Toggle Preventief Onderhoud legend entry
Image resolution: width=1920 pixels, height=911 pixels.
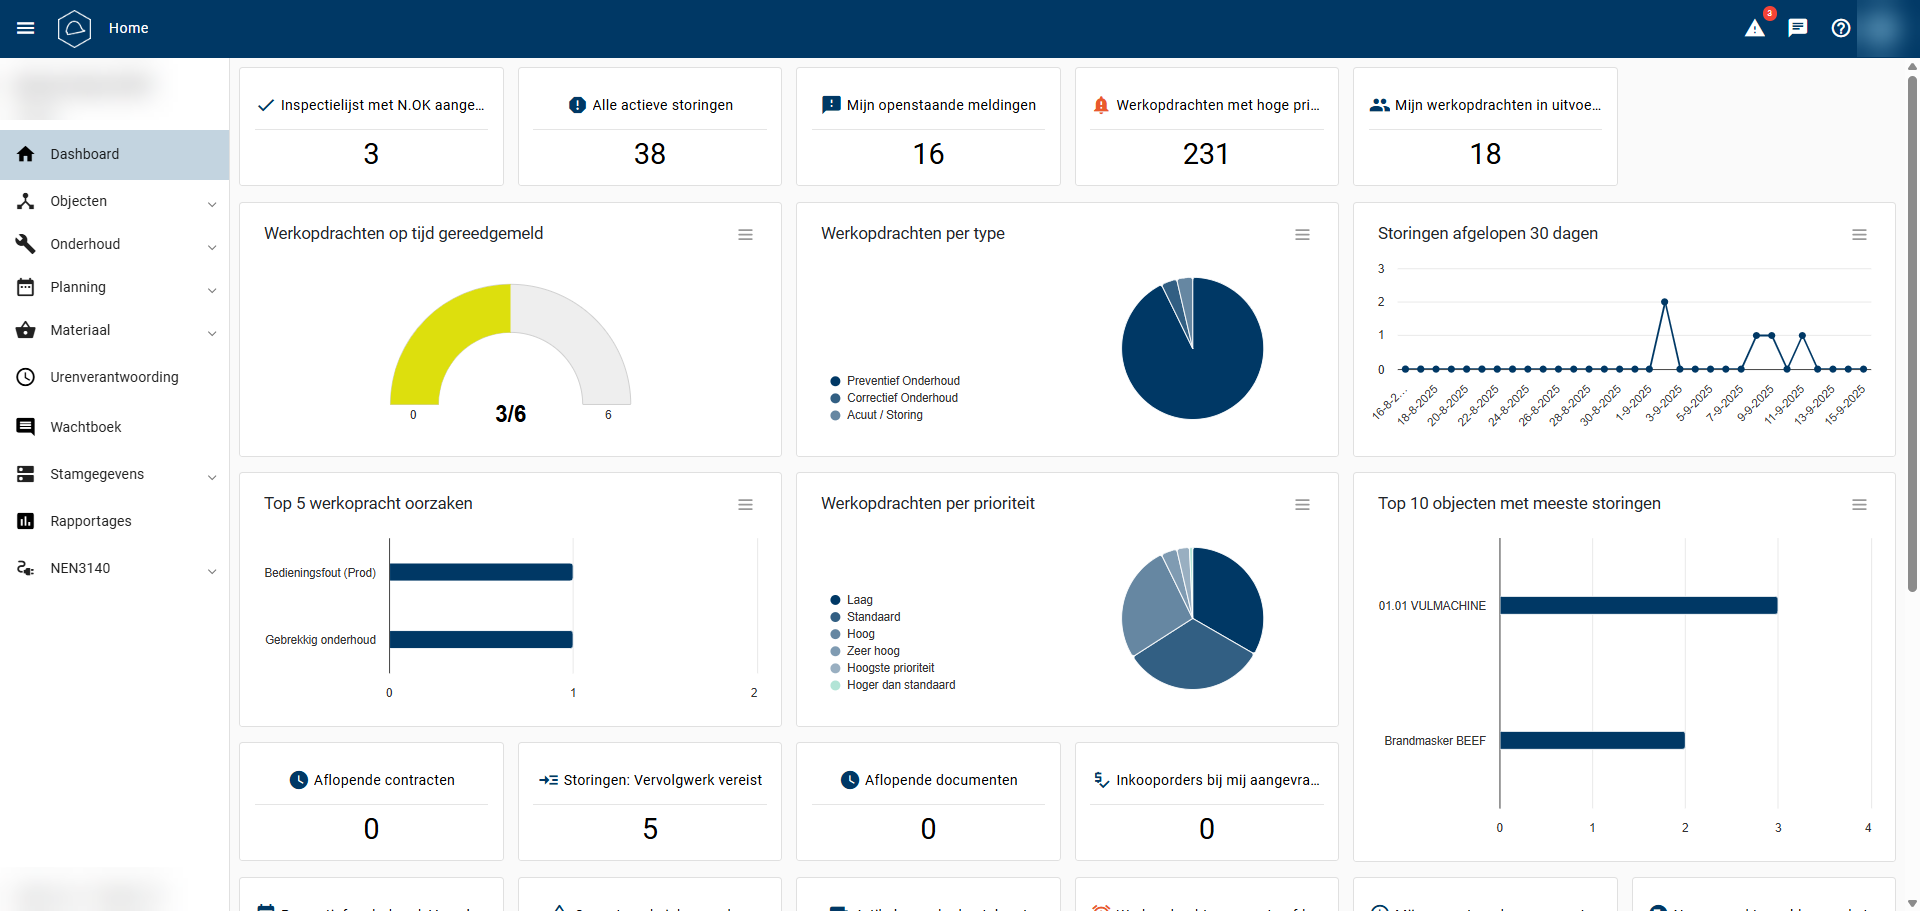902,381
